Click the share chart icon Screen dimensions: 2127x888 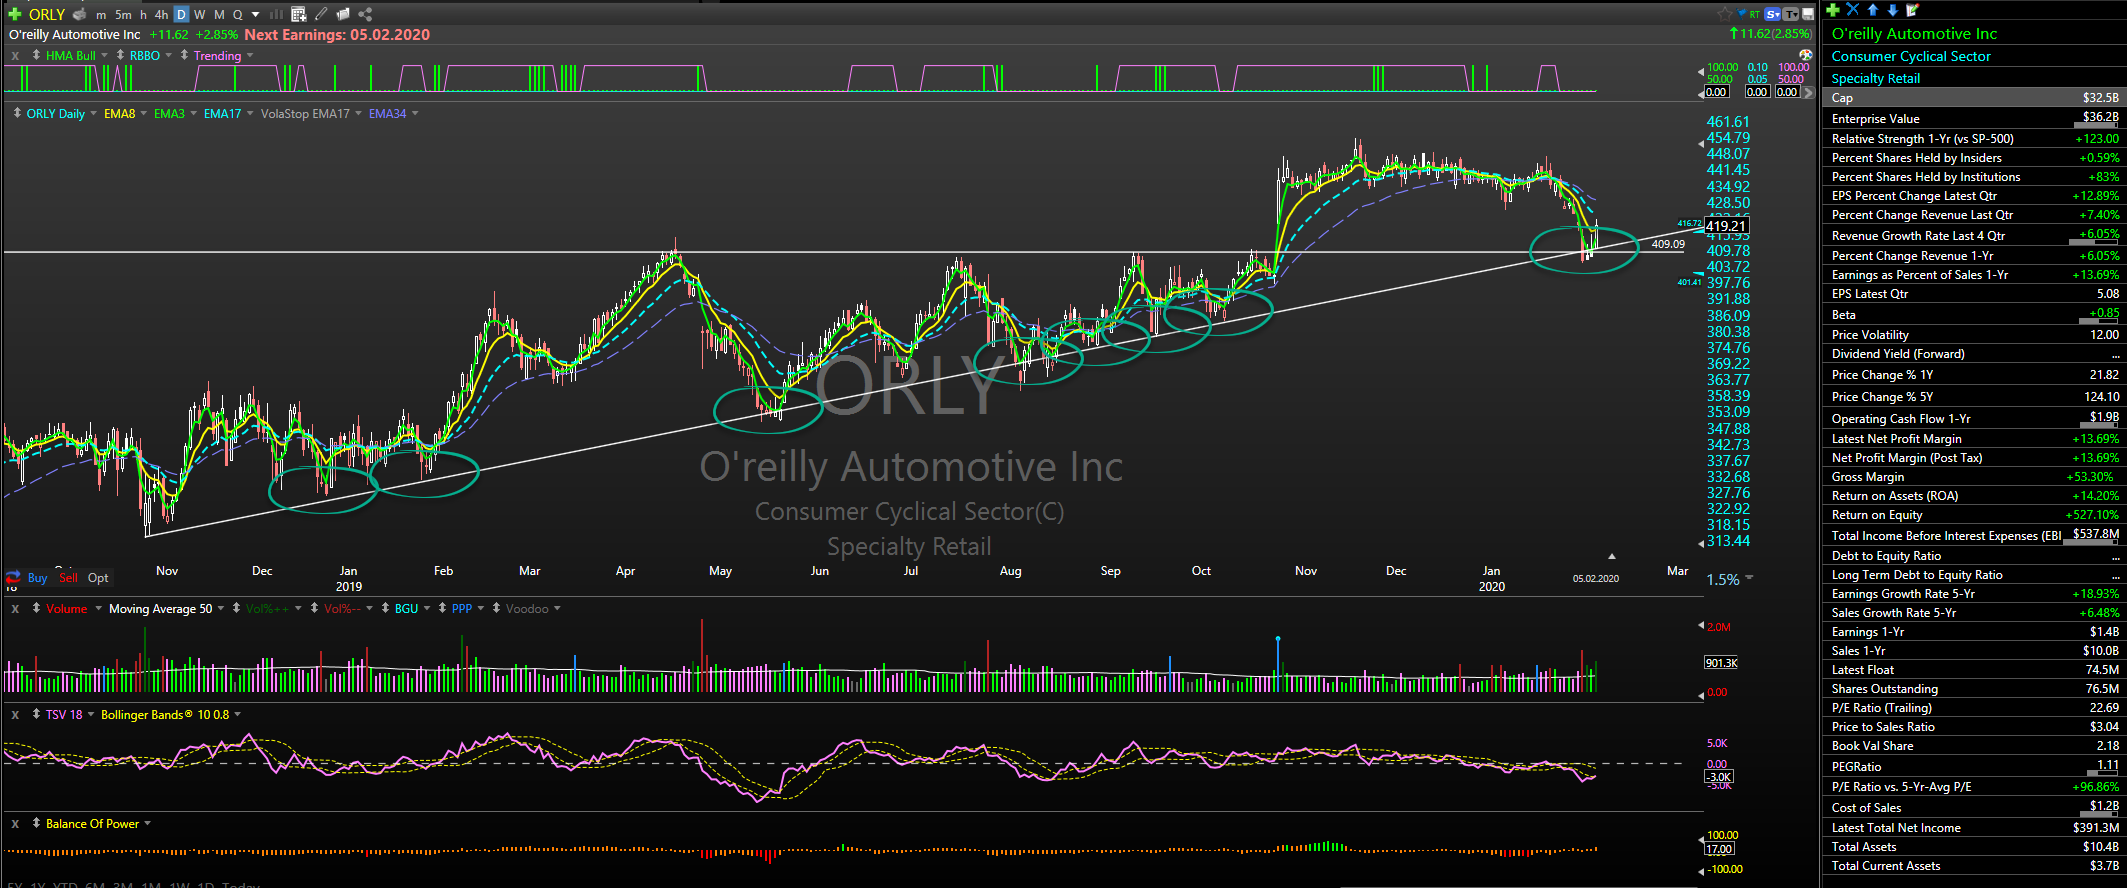(x=365, y=14)
